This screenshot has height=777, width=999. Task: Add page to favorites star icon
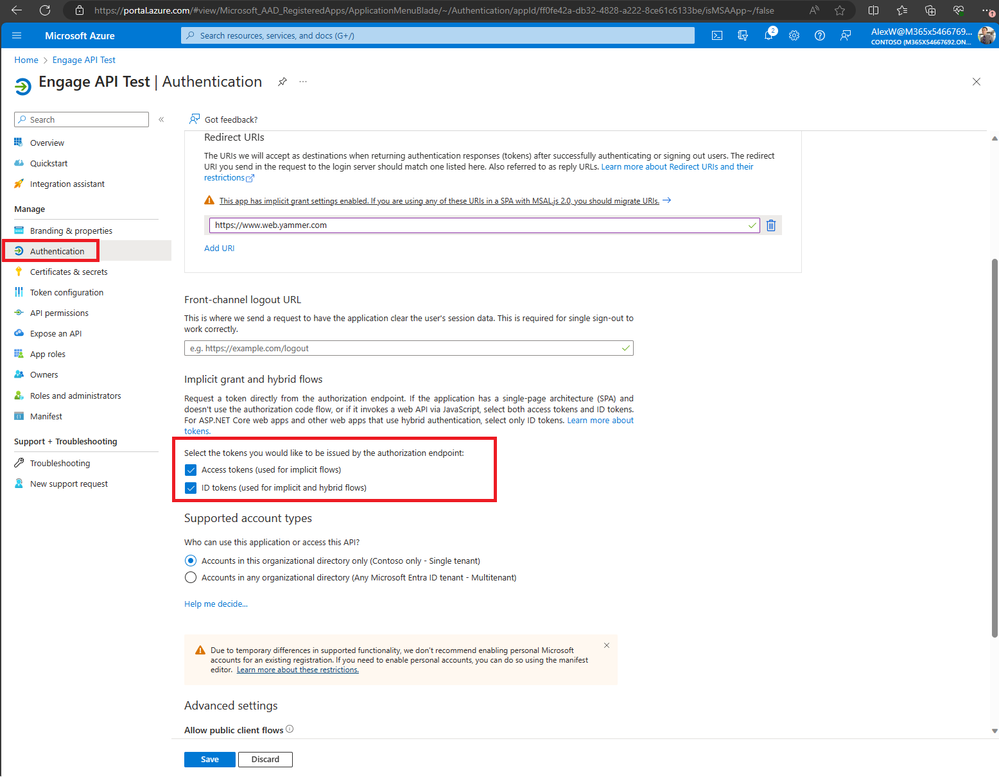(840, 10)
